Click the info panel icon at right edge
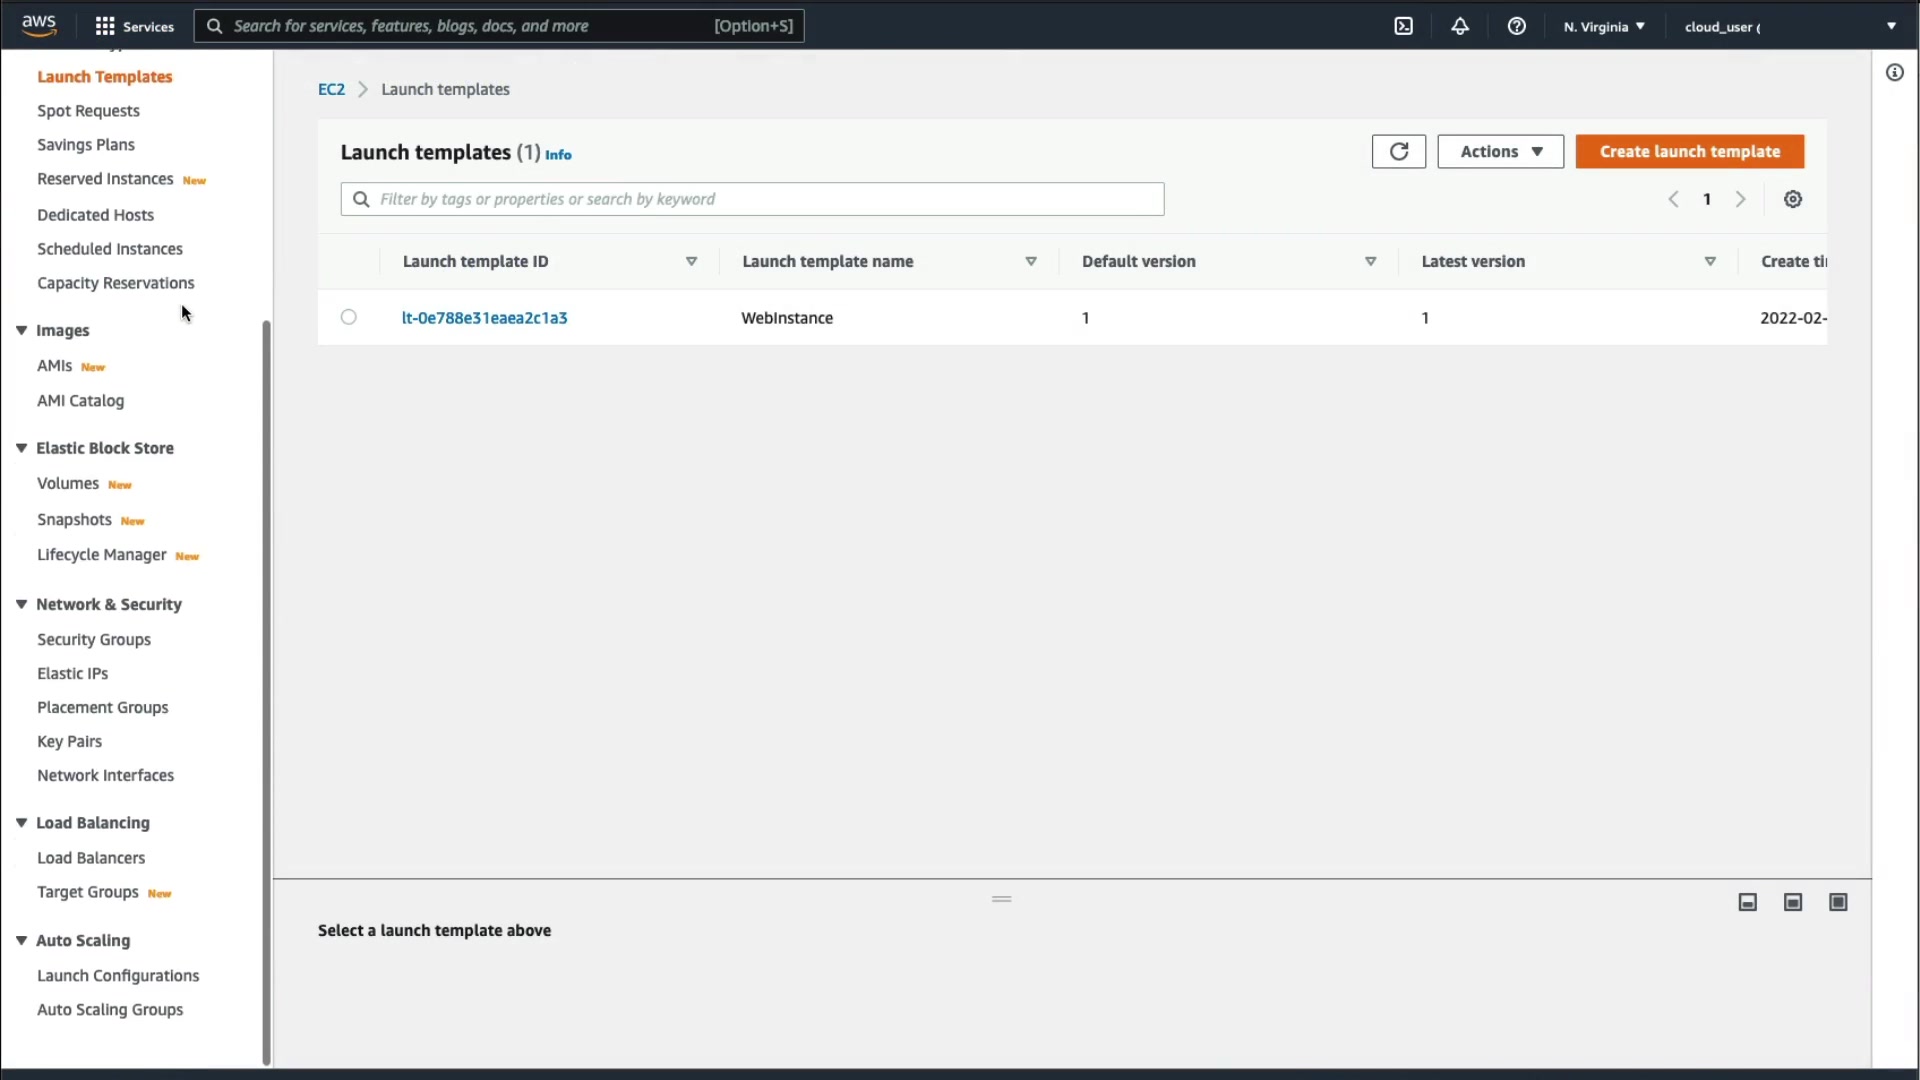Screen dimensions: 1920x1080 1895,73
